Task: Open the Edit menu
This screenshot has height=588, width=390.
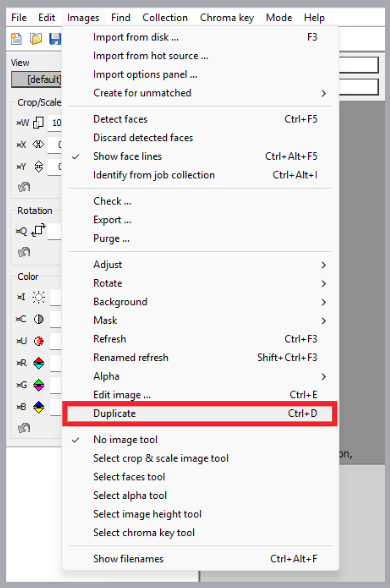Action: pyautogui.click(x=46, y=18)
